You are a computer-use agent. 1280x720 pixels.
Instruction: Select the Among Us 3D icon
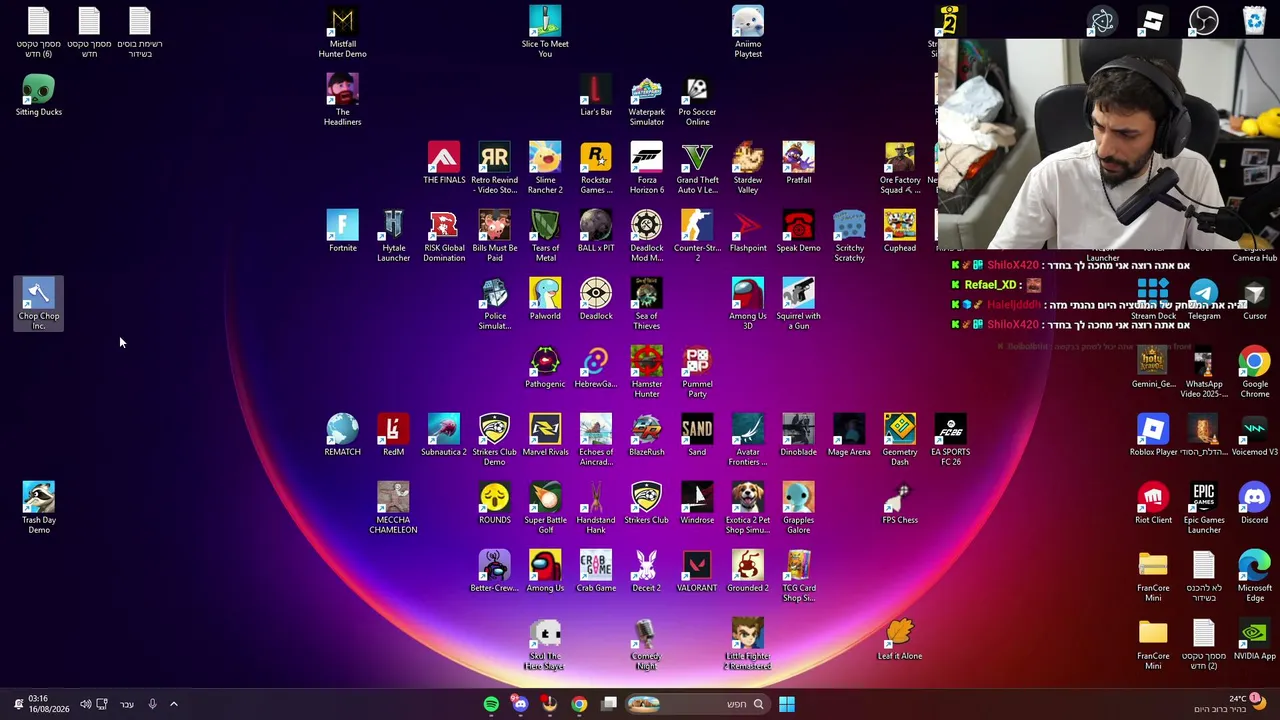point(748,304)
